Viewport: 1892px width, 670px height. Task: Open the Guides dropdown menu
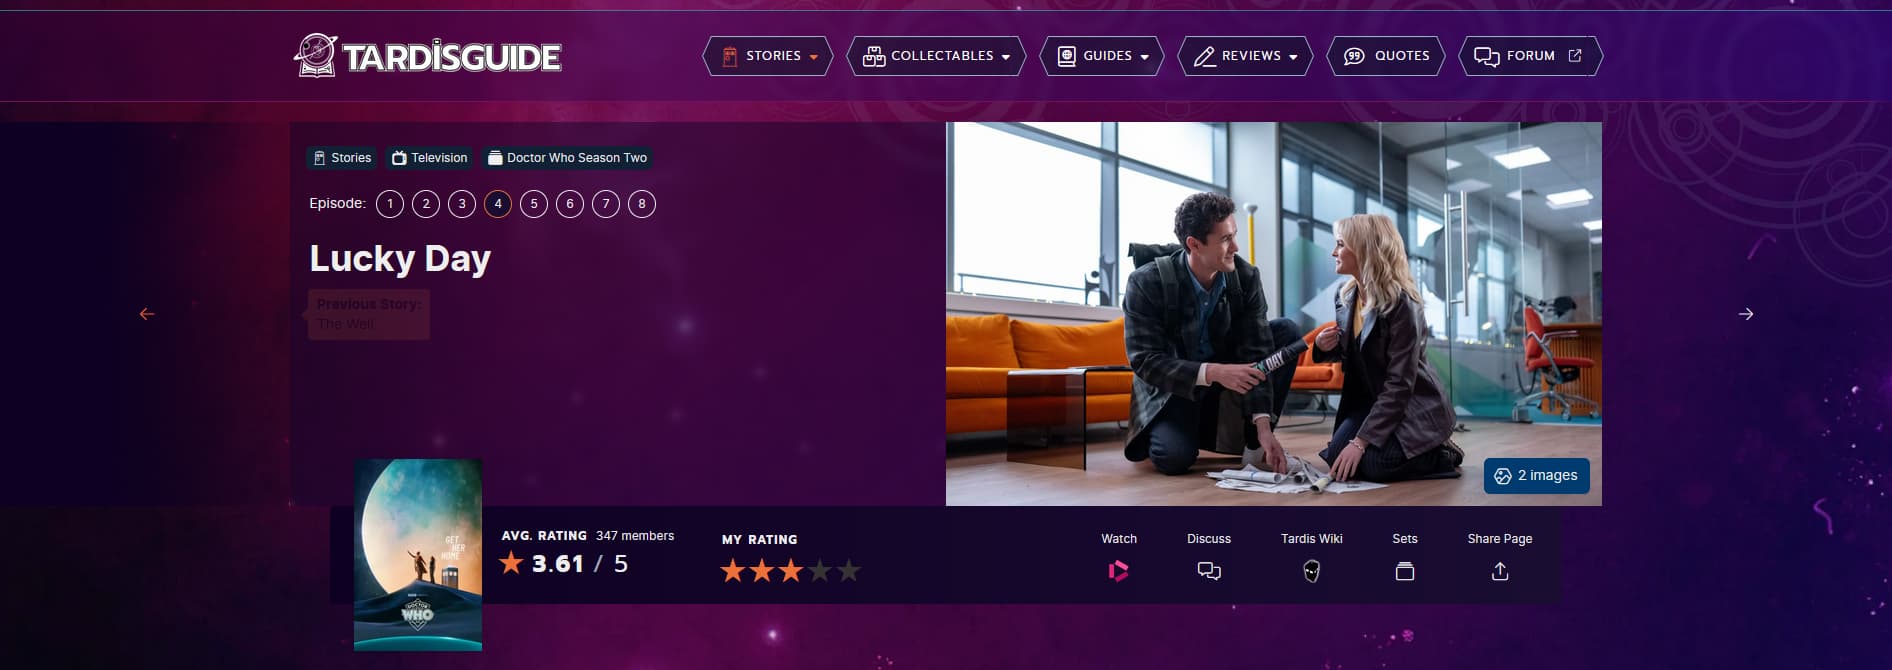click(x=1102, y=56)
